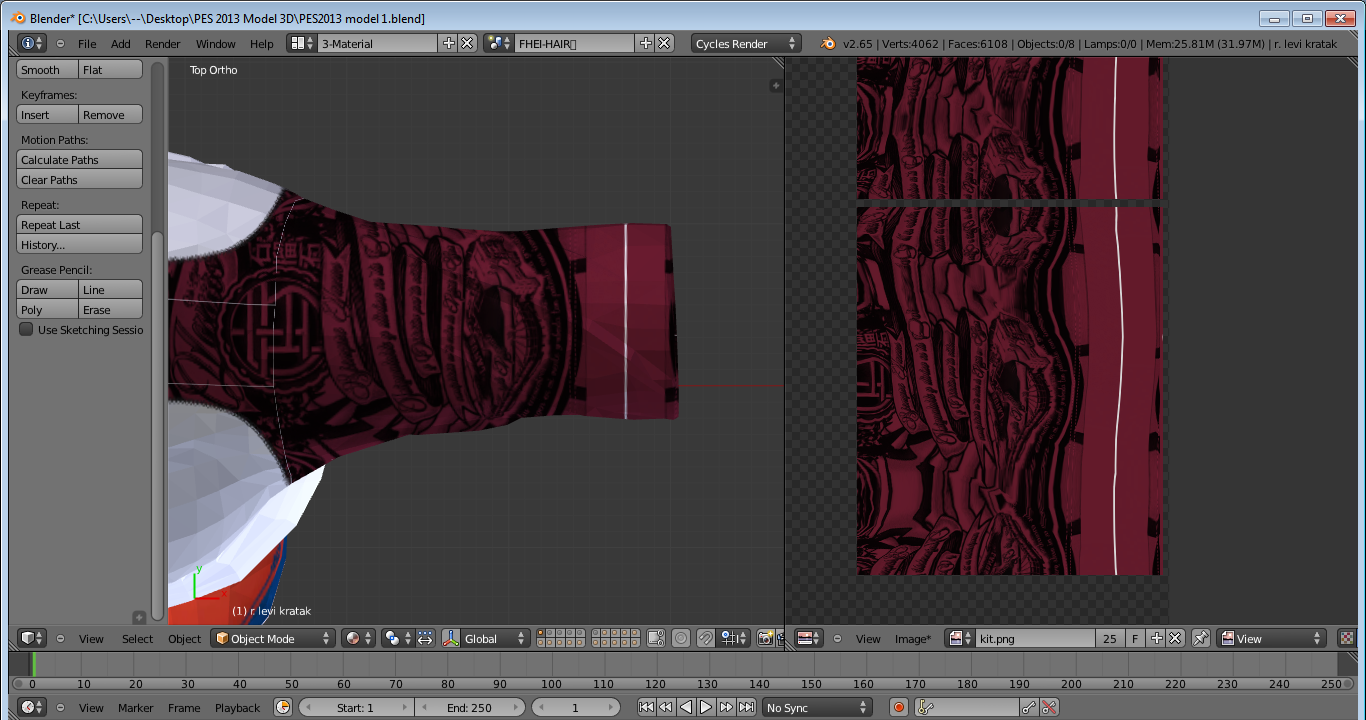The width and height of the screenshot is (1366, 720).
Task: Jump to the last frame of the timeline
Action: (746, 707)
